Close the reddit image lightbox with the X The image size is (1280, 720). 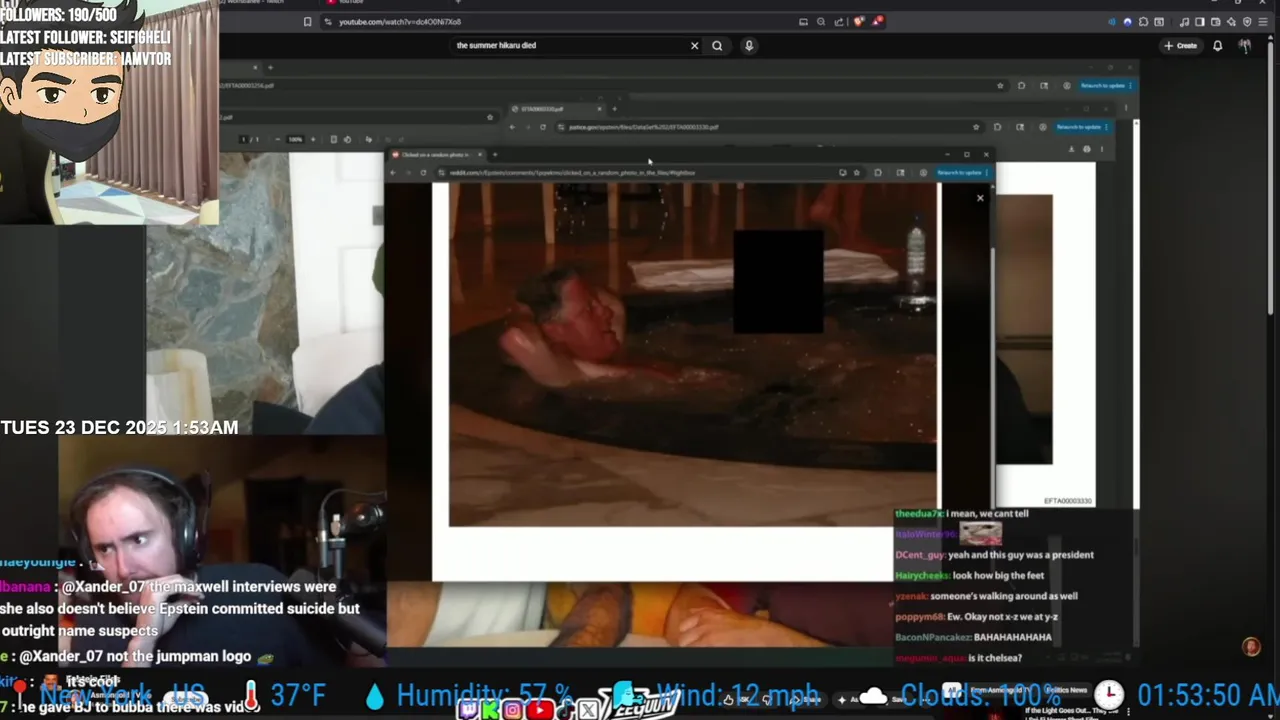pyautogui.click(x=980, y=198)
